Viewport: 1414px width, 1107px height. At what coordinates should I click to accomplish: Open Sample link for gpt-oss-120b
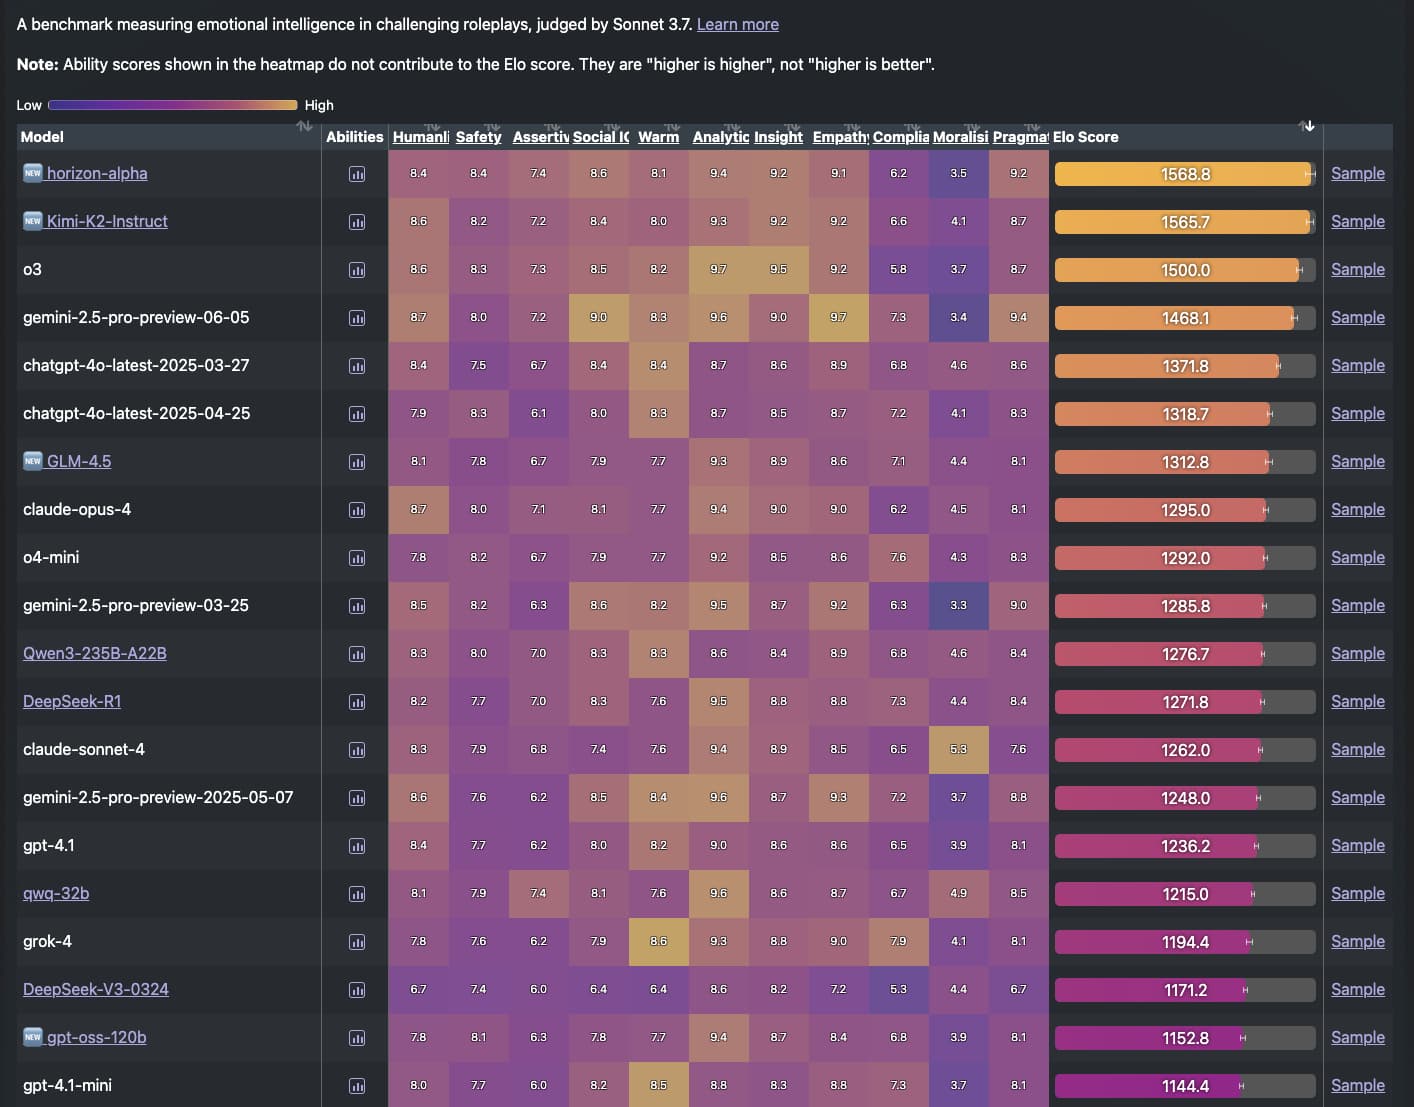tap(1357, 1037)
